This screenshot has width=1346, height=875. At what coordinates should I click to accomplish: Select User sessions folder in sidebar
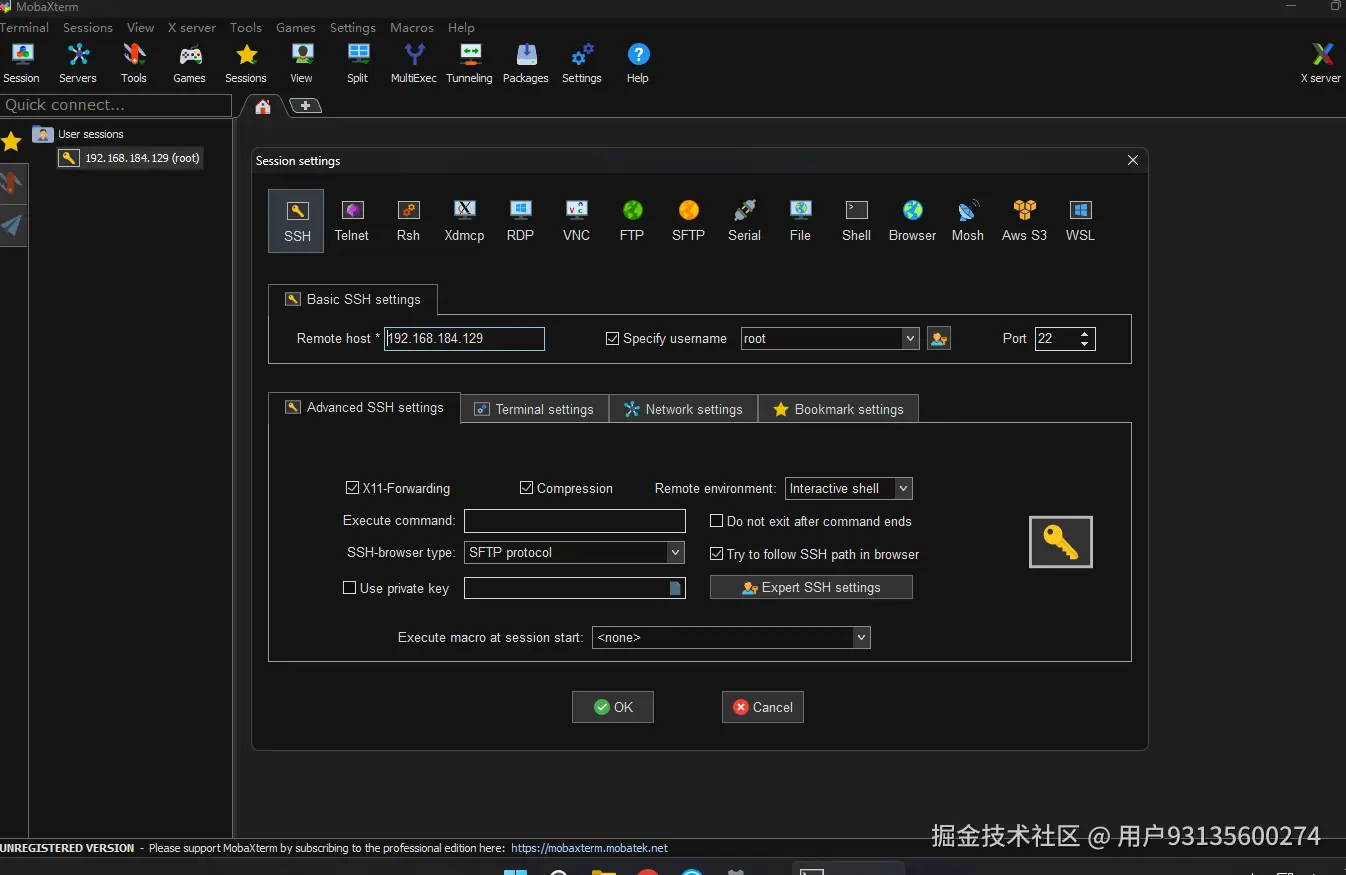coord(78,134)
